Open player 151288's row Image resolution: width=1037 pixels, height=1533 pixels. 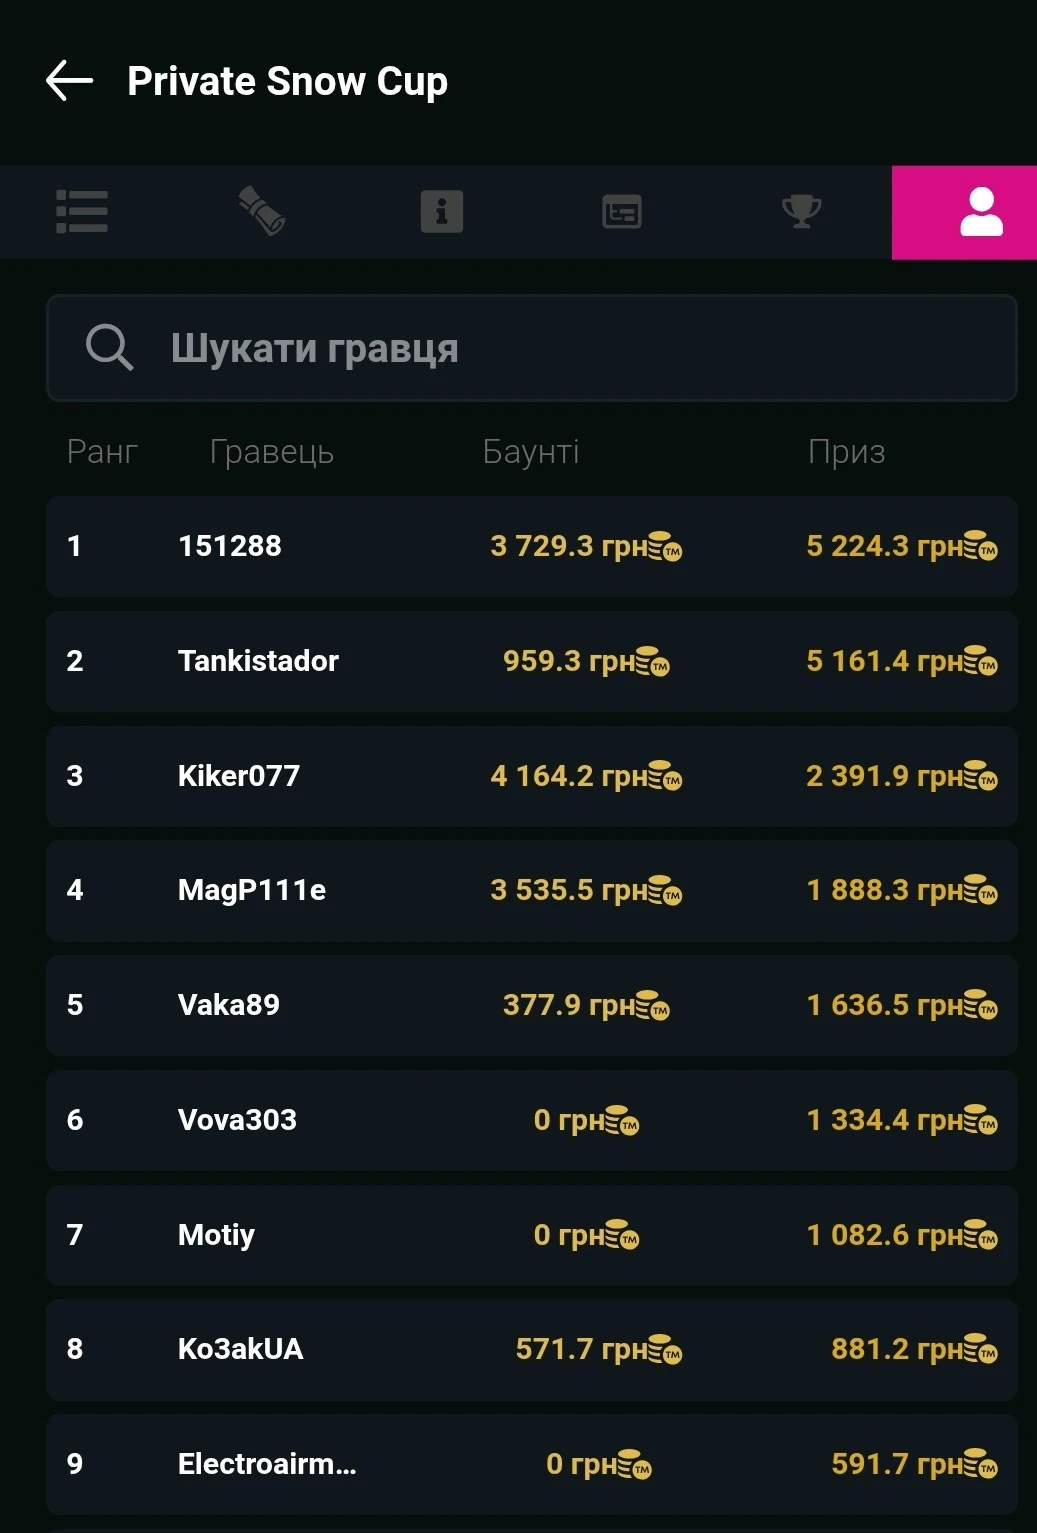pyautogui.click(x=531, y=546)
